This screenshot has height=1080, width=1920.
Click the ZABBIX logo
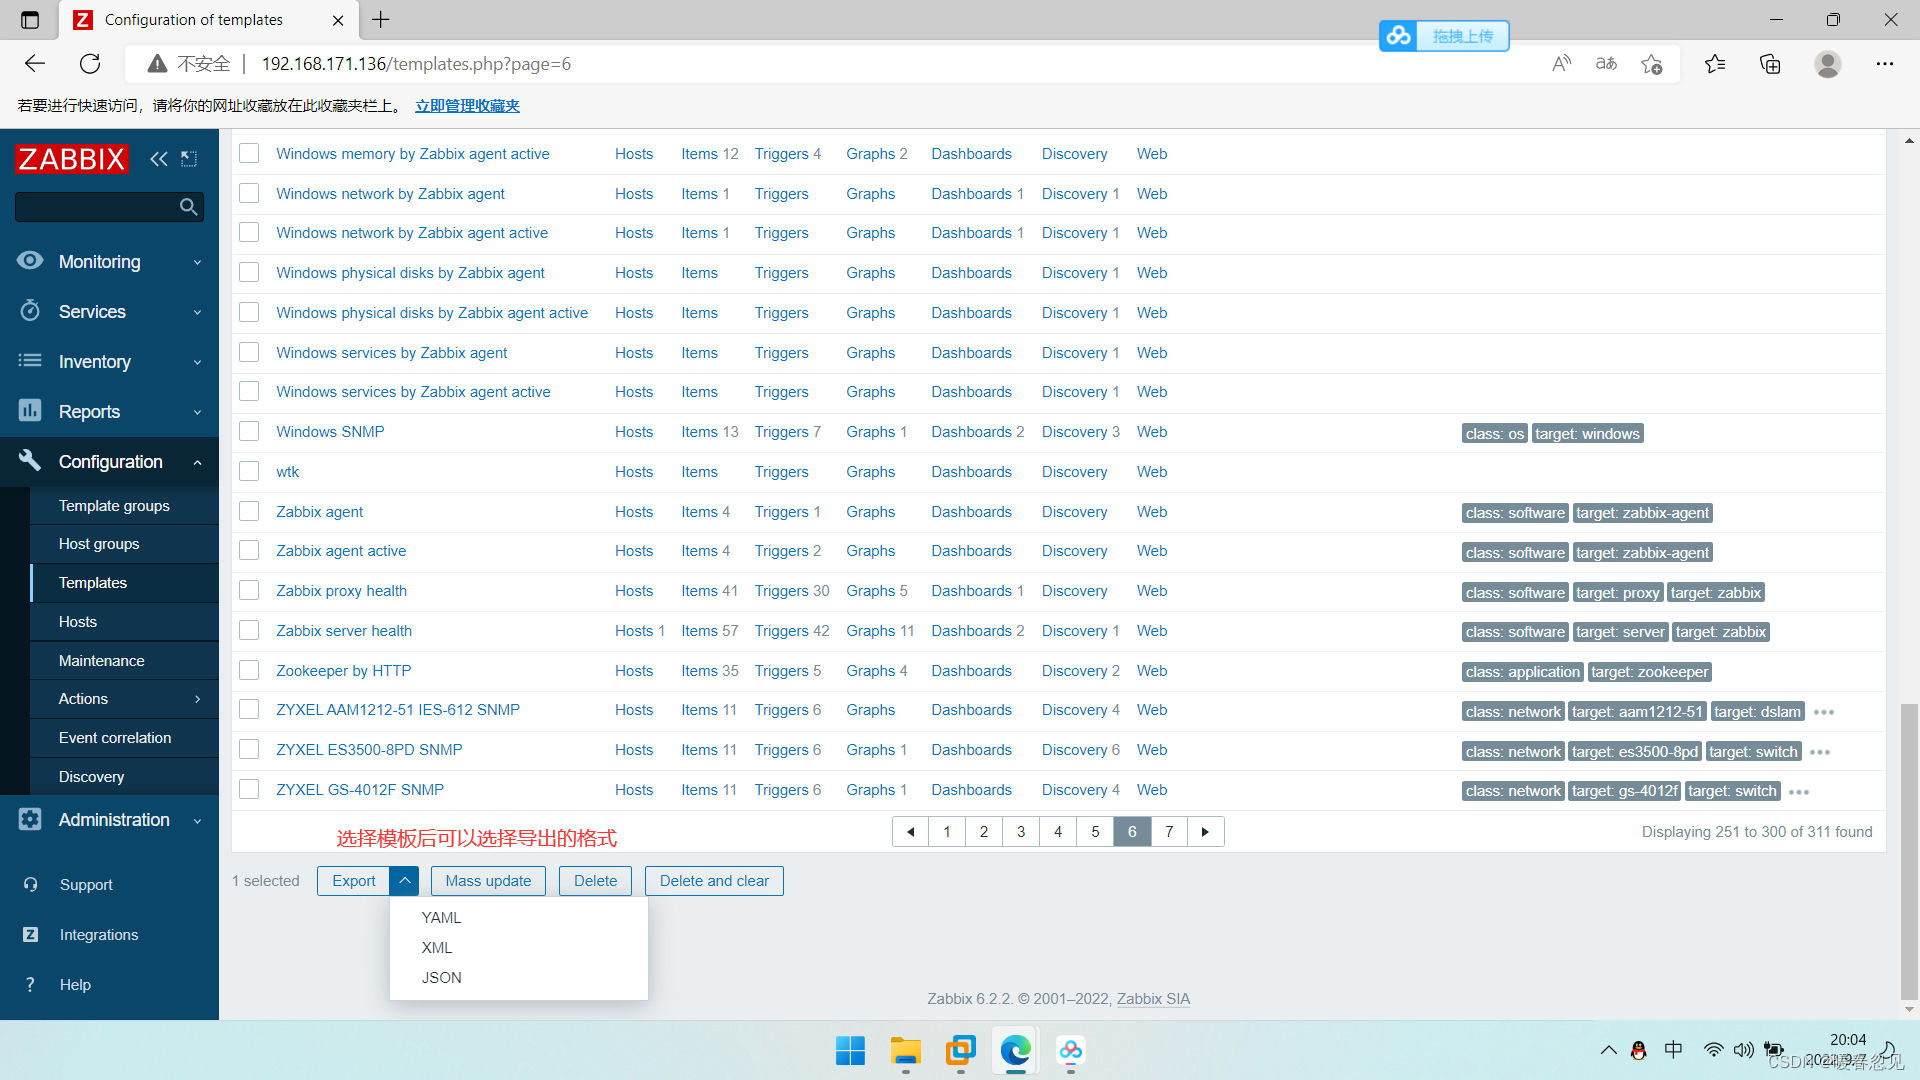coord(72,159)
